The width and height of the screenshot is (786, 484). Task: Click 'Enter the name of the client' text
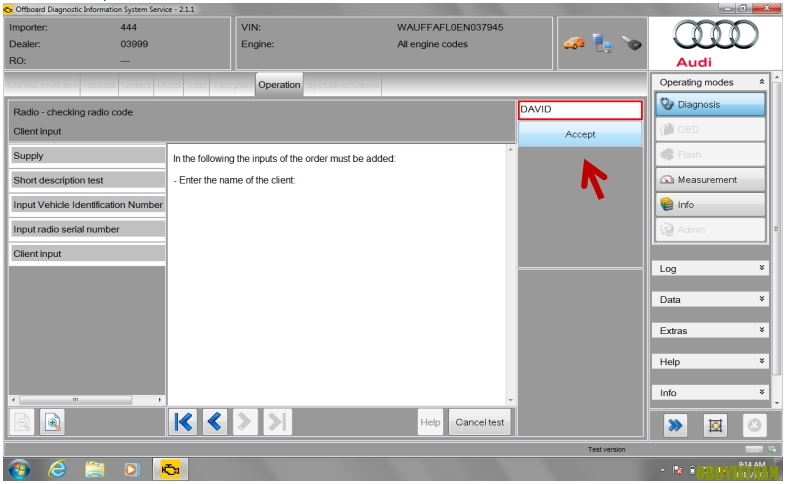point(237,180)
